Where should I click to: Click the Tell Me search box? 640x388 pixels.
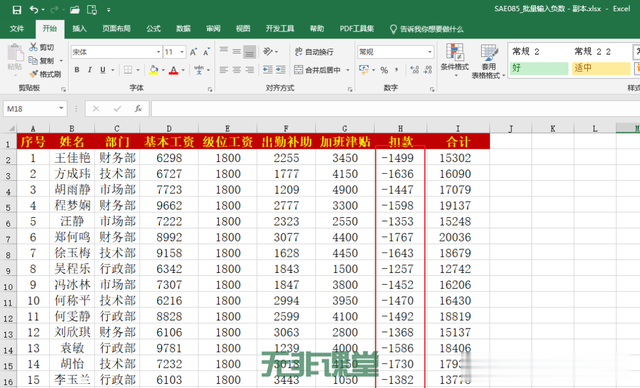coord(427,29)
